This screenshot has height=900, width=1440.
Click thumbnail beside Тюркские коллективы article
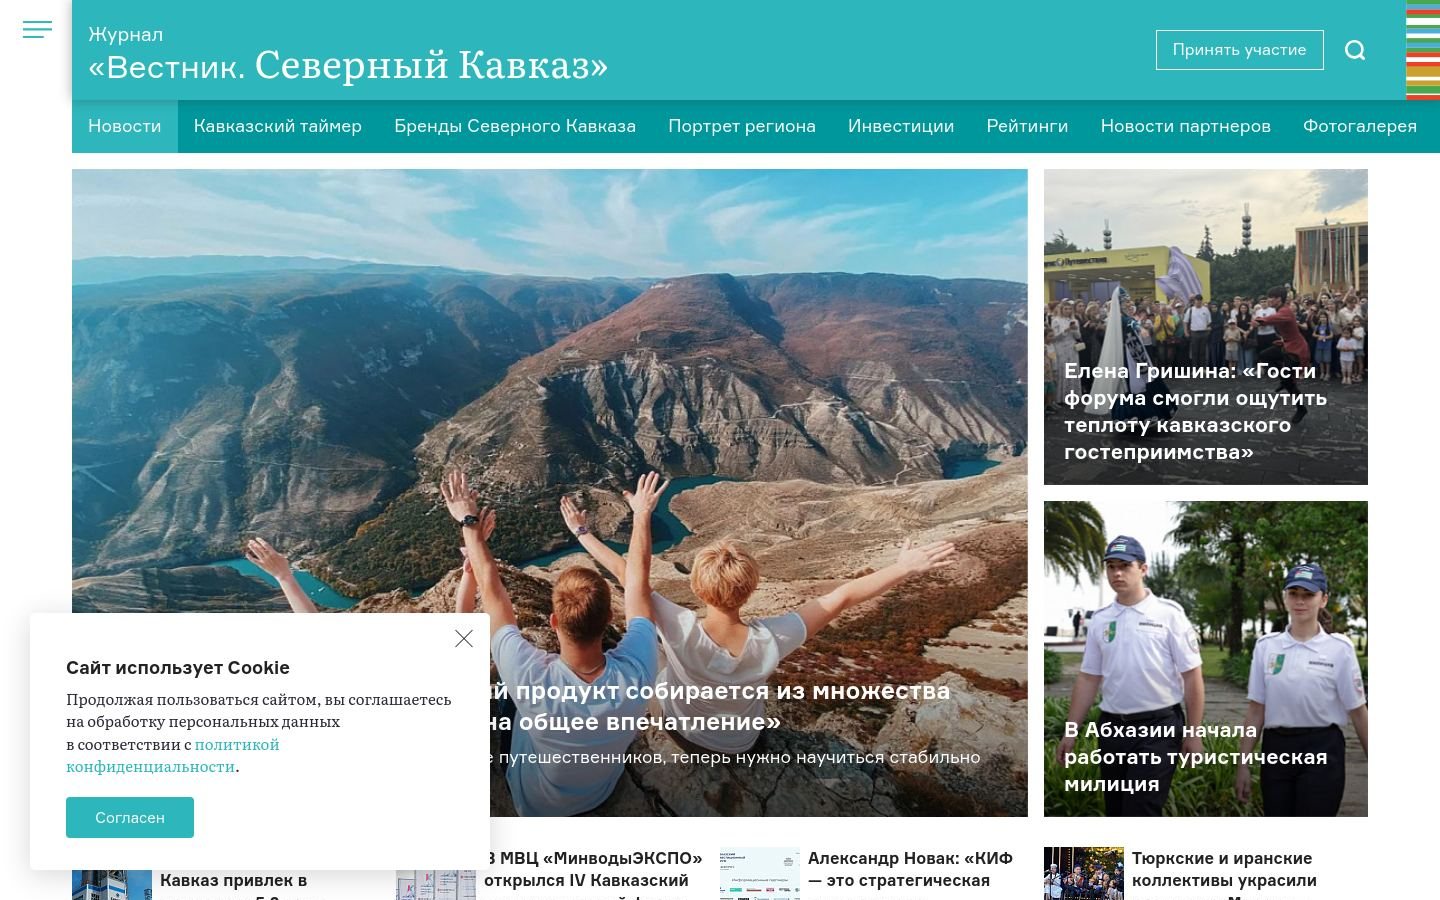click(x=1084, y=874)
